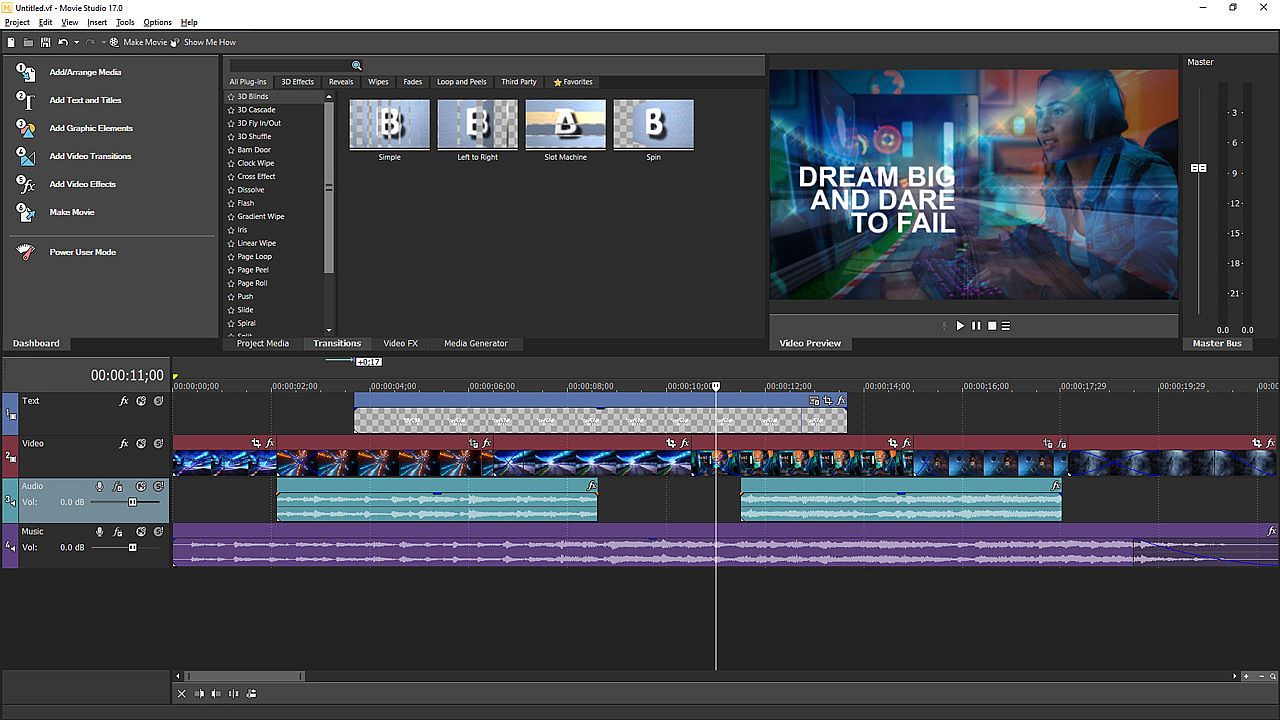Viewport: 1280px width, 720px height.
Task: Expand the Text track using its number icon
Action: [11, 412]
